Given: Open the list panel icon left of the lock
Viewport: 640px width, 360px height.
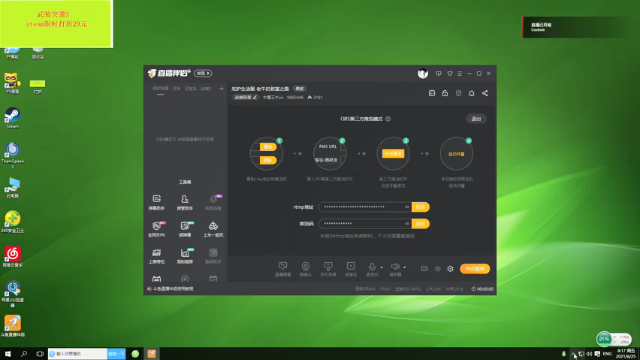Looking at the screenshot, I should point(432,93).
